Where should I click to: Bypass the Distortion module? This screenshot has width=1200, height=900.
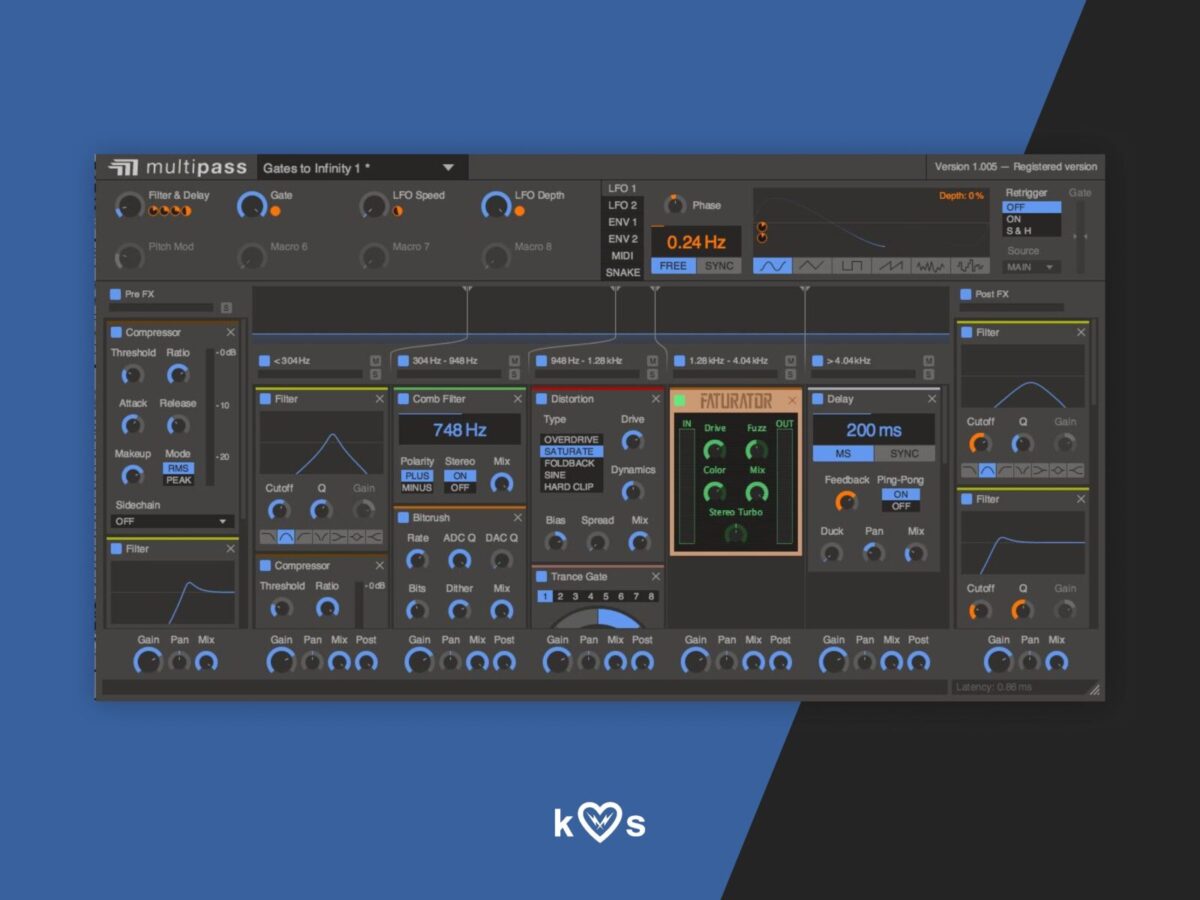[x=541, y=399]
